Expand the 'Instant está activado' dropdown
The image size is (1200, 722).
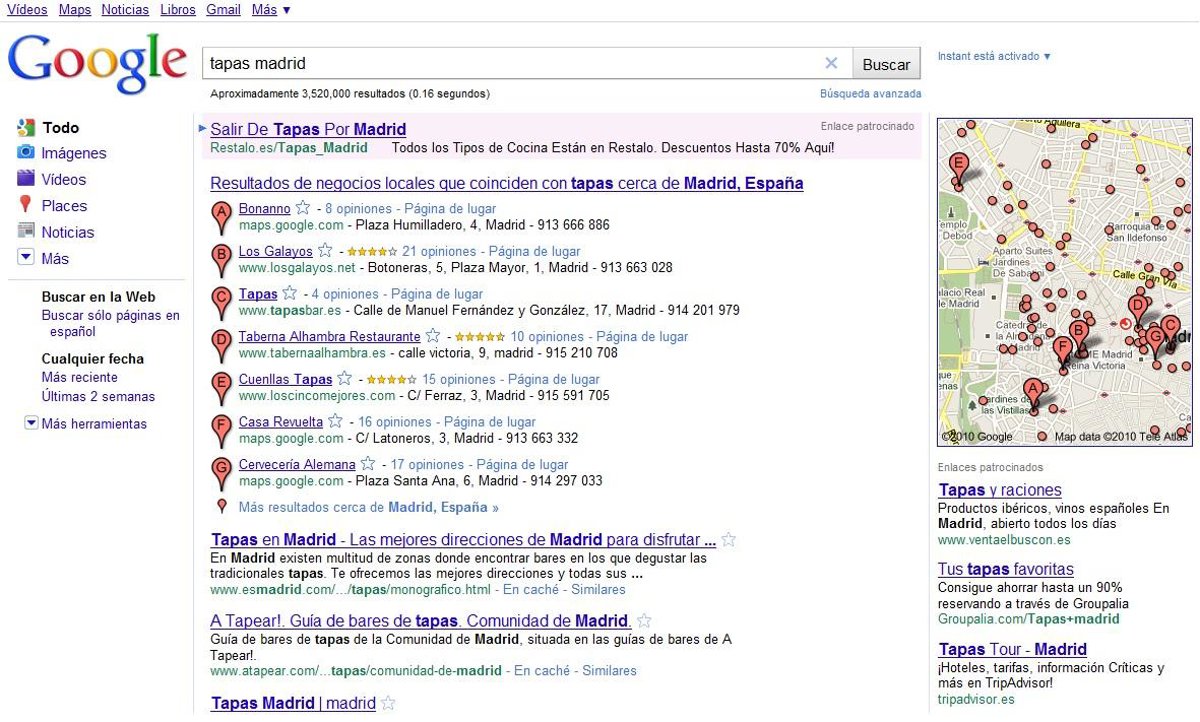[994, 57]
